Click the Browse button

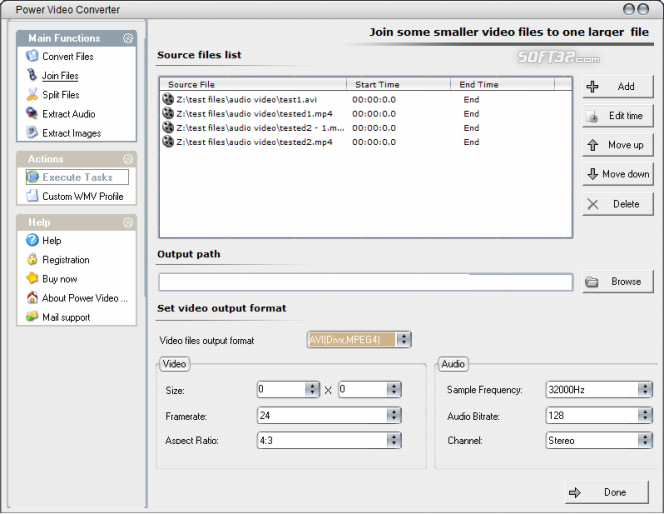click(617, 282)
